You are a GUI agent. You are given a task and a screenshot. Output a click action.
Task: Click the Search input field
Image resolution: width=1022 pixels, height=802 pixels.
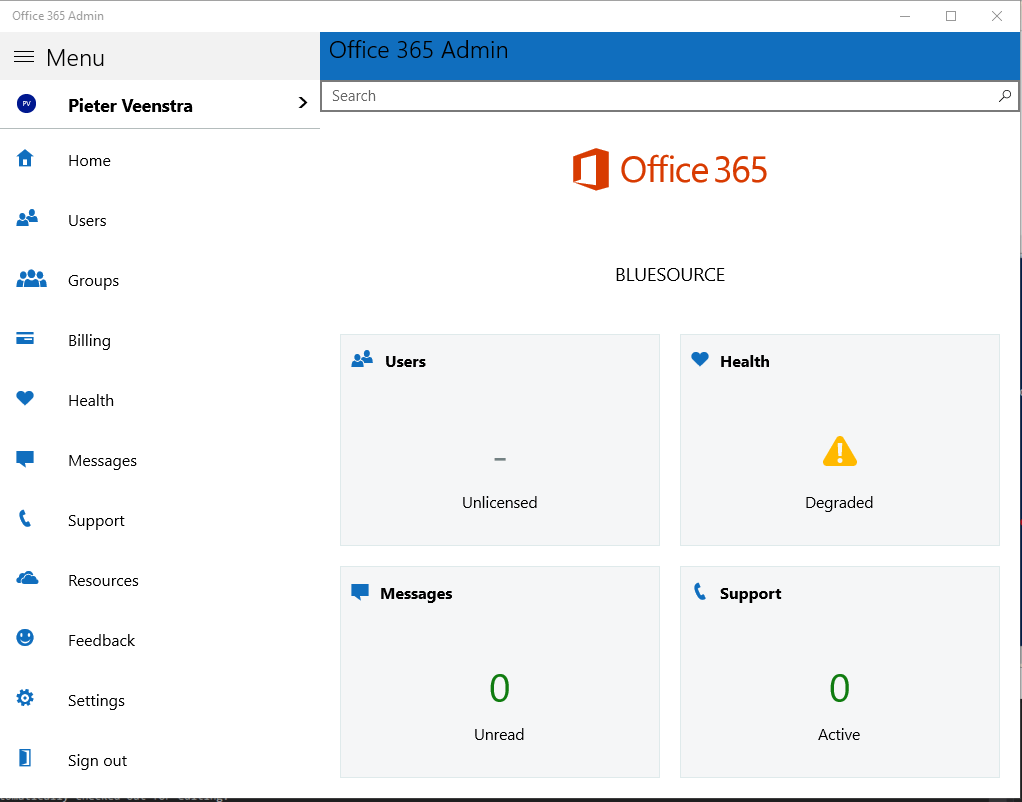tap(669, 96)
